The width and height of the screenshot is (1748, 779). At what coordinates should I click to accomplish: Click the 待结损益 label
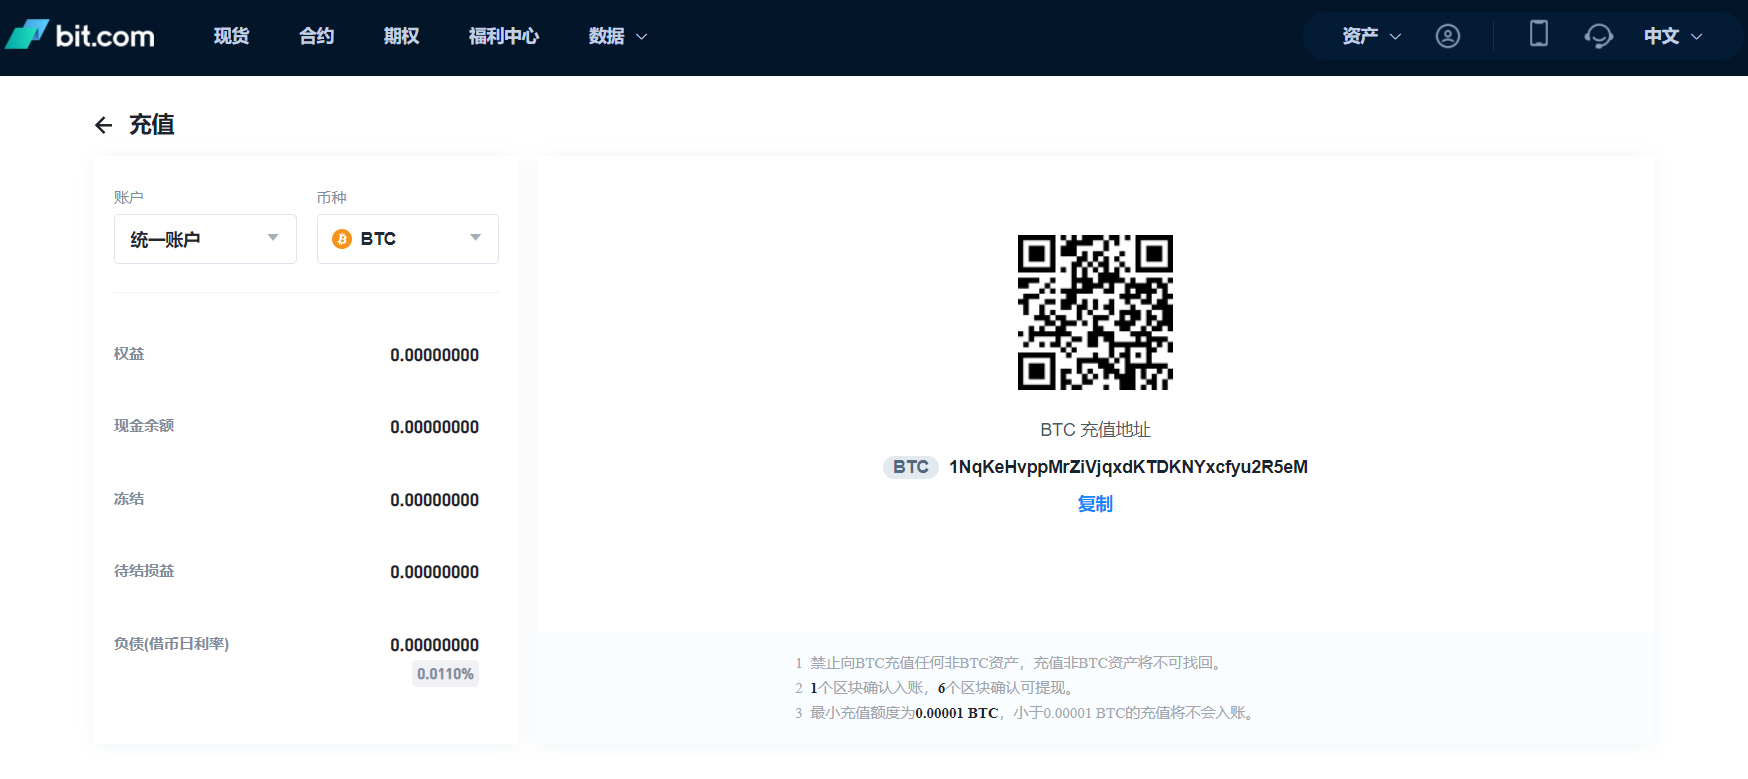tap(144, 571)
